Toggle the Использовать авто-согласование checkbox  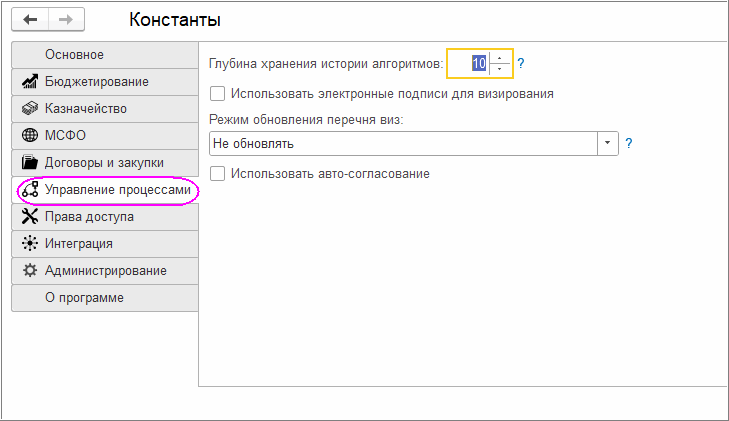tap(218, 174)
